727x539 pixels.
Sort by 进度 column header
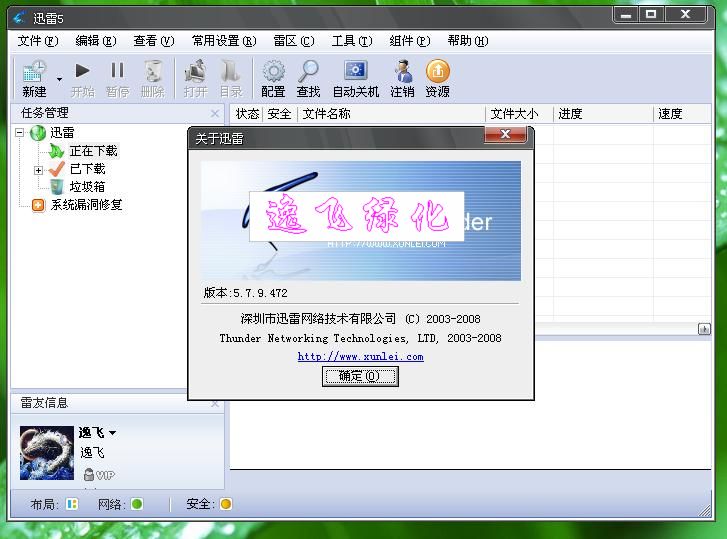click(603, 114)
